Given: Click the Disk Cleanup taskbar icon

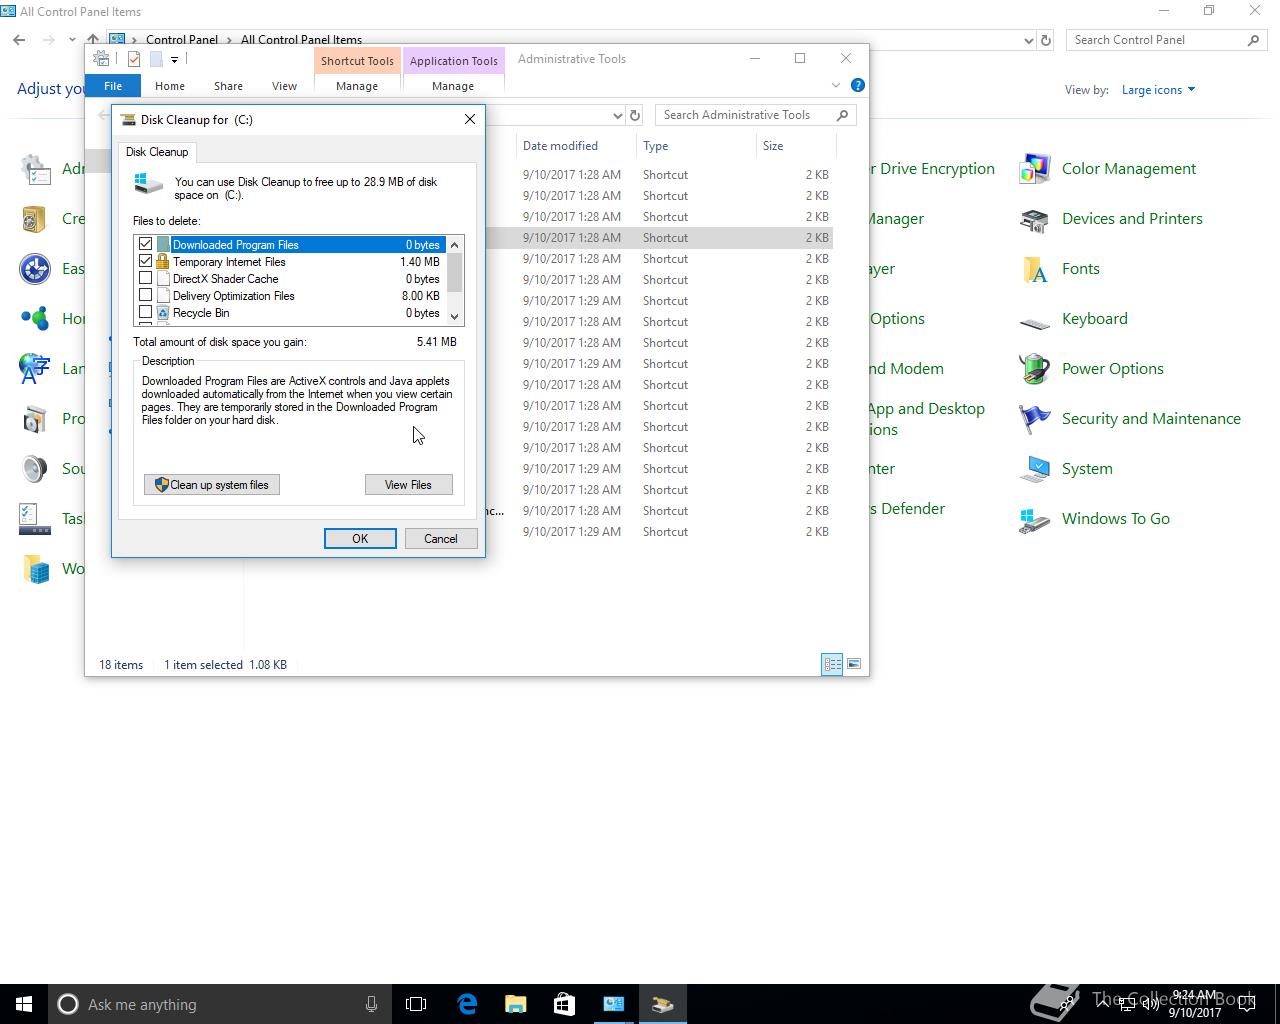Looking at the screenshot, I should tap(662, 1004).
